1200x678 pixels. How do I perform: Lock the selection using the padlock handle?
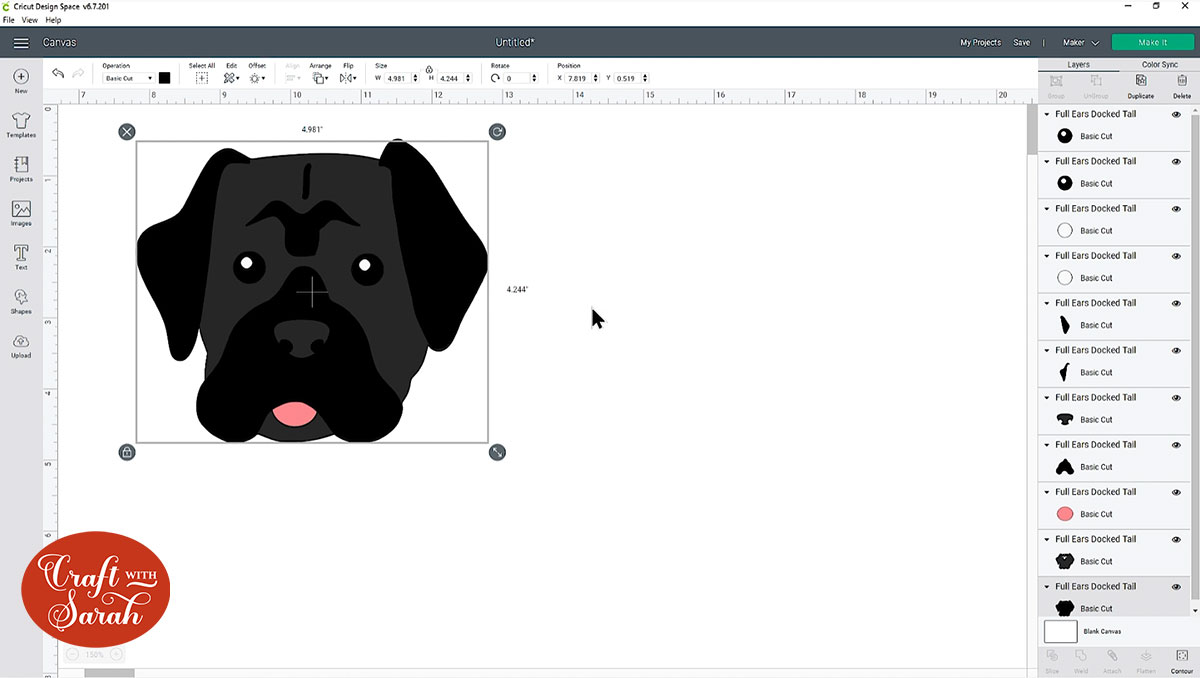(x=128, y=452)
